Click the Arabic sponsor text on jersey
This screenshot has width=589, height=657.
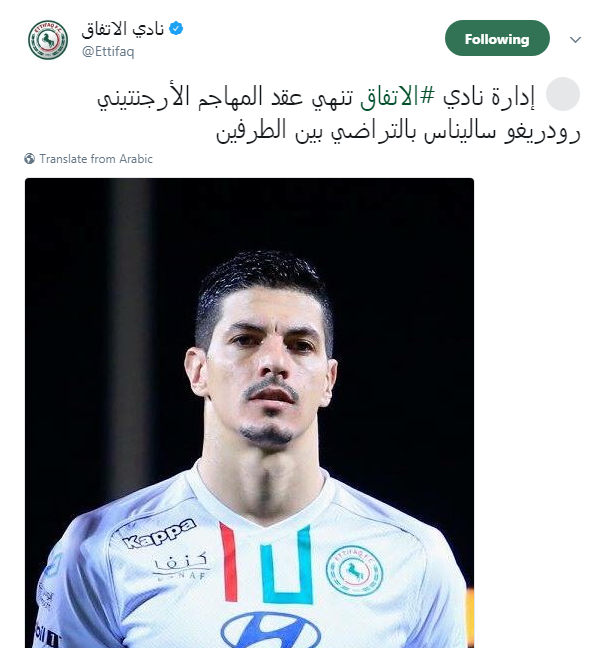pos(181,565)
